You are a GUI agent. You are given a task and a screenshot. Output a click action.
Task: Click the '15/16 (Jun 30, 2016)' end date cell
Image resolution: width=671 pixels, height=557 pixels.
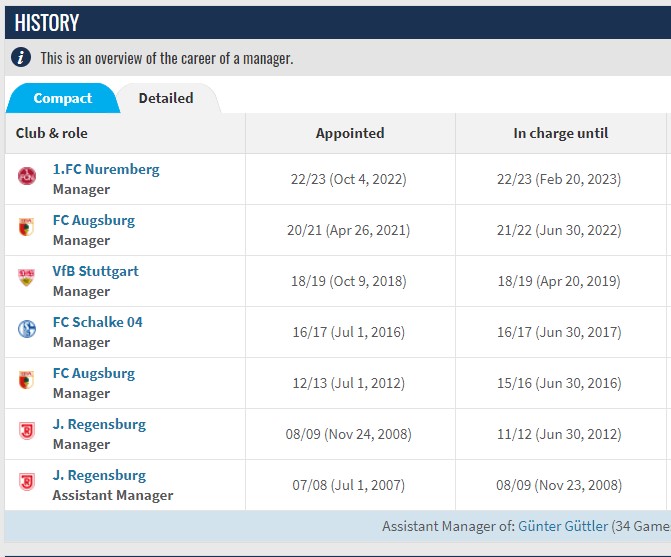pyautogui.click(x=559, y=383)
